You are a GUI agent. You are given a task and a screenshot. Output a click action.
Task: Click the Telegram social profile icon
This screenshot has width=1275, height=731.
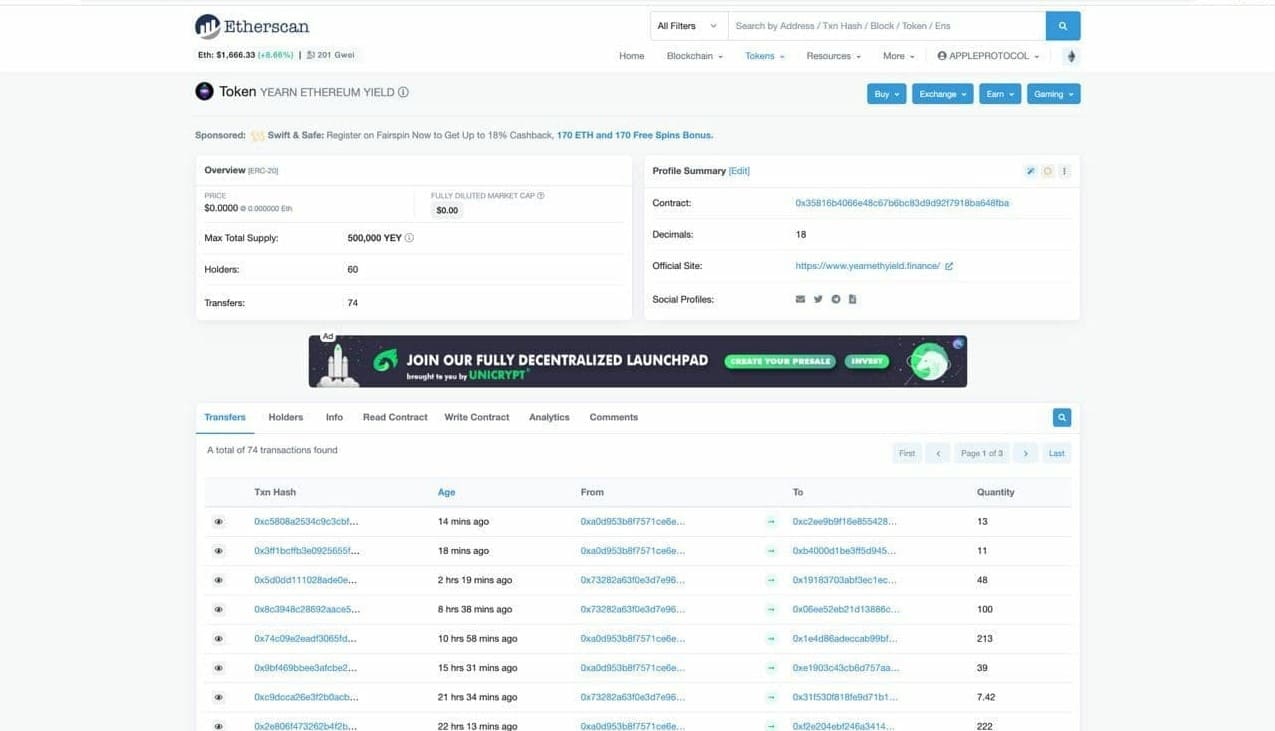[836, 299]
